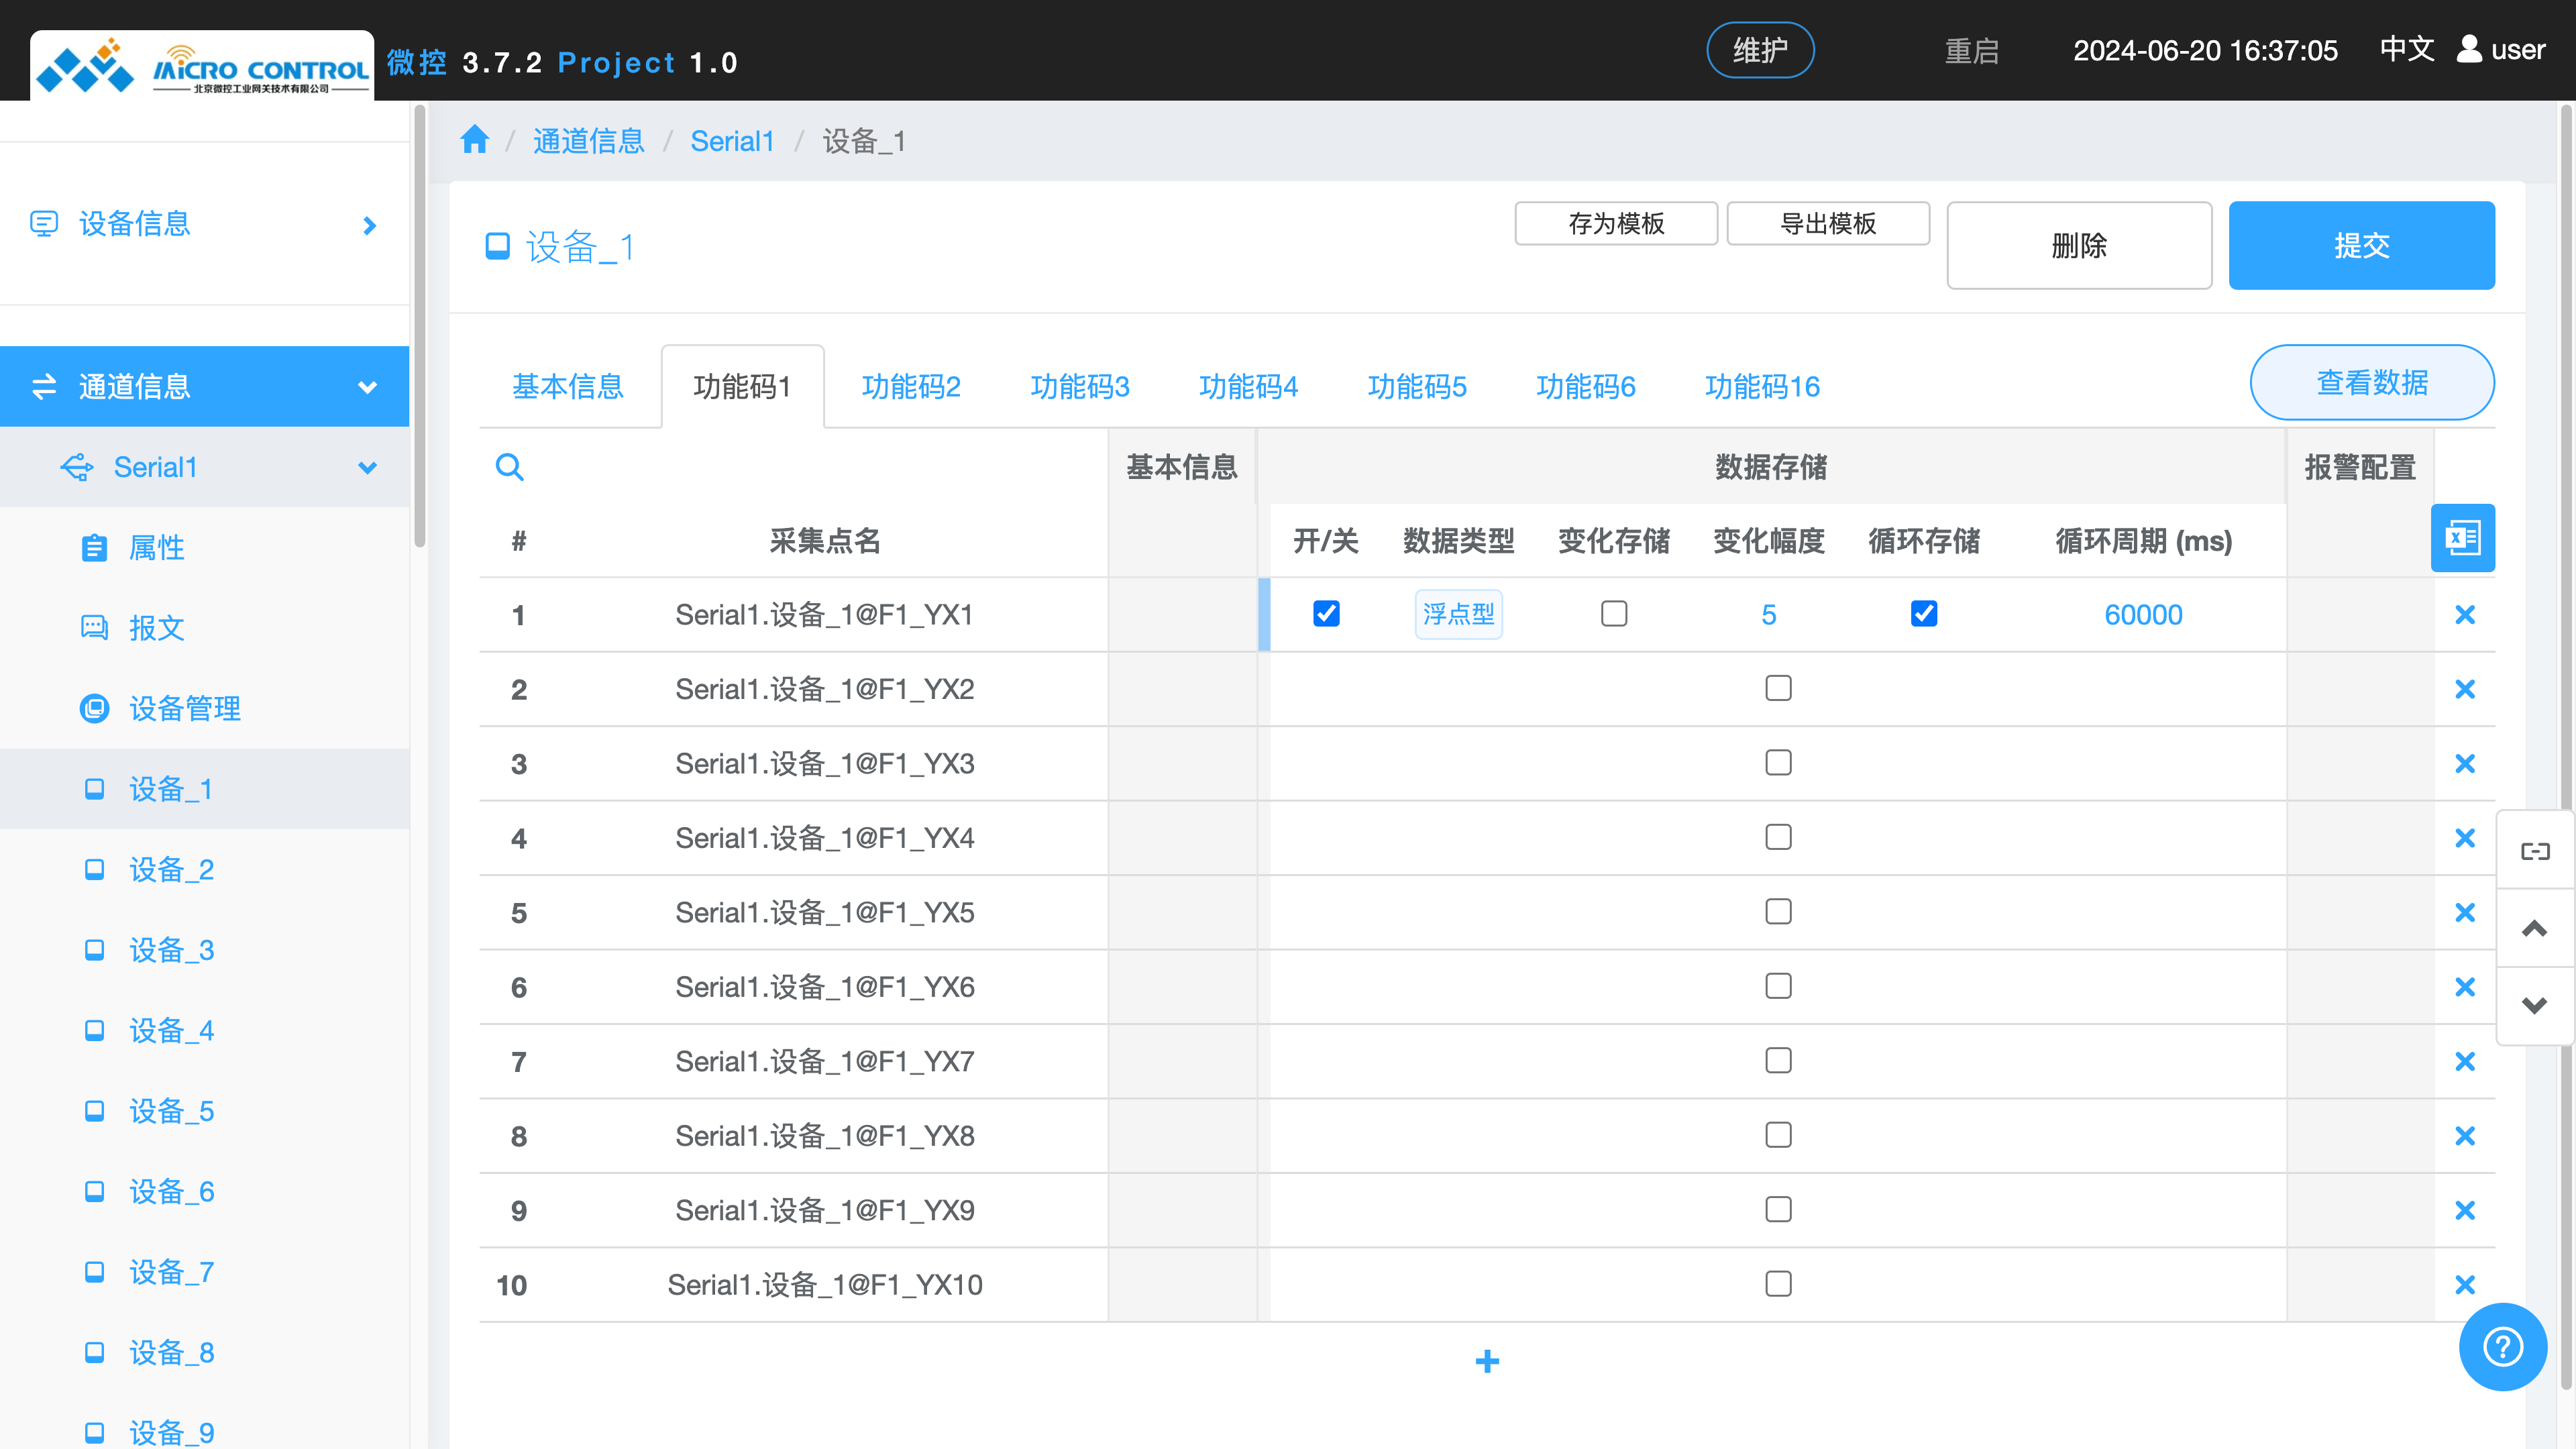Click the scroll-up chevron on right panel
The image size is (2576, 1449).
tap(2534, 928)
